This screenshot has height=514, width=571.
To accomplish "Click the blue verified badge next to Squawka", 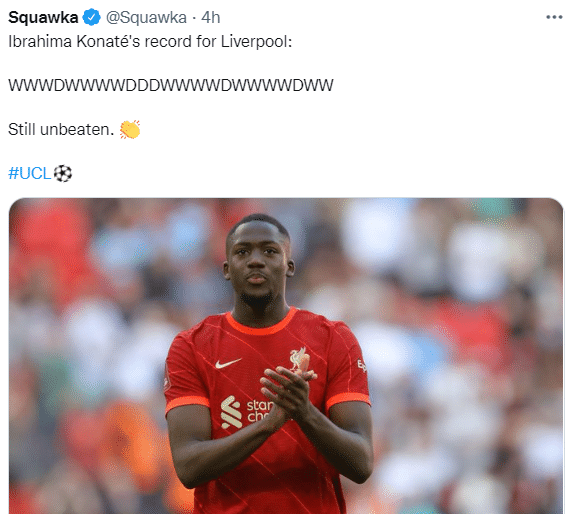I will 91,17.
